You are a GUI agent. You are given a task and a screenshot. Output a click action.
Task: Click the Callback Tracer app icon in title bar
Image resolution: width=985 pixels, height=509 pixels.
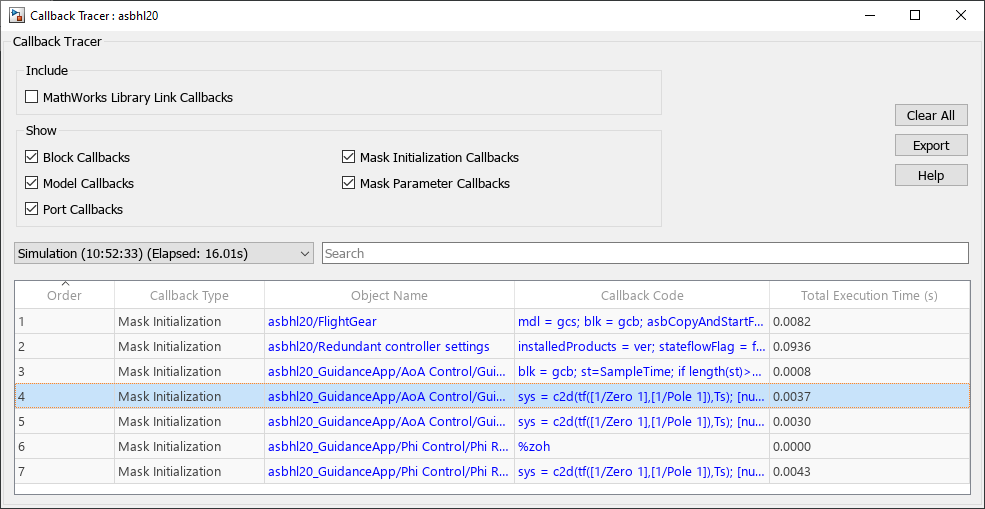pyautogui.click(x=17, y=16)
